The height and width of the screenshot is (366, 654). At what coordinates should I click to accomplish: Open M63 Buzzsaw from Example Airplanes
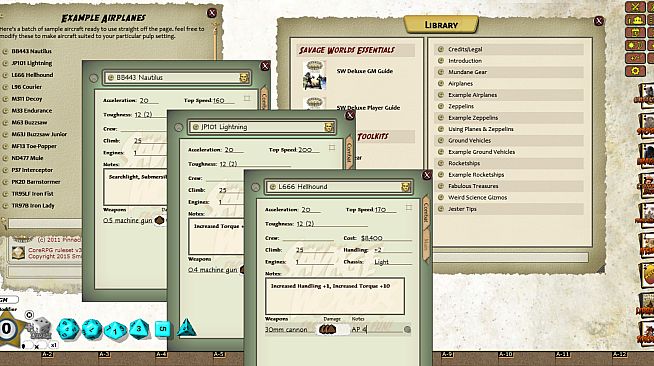29,123
